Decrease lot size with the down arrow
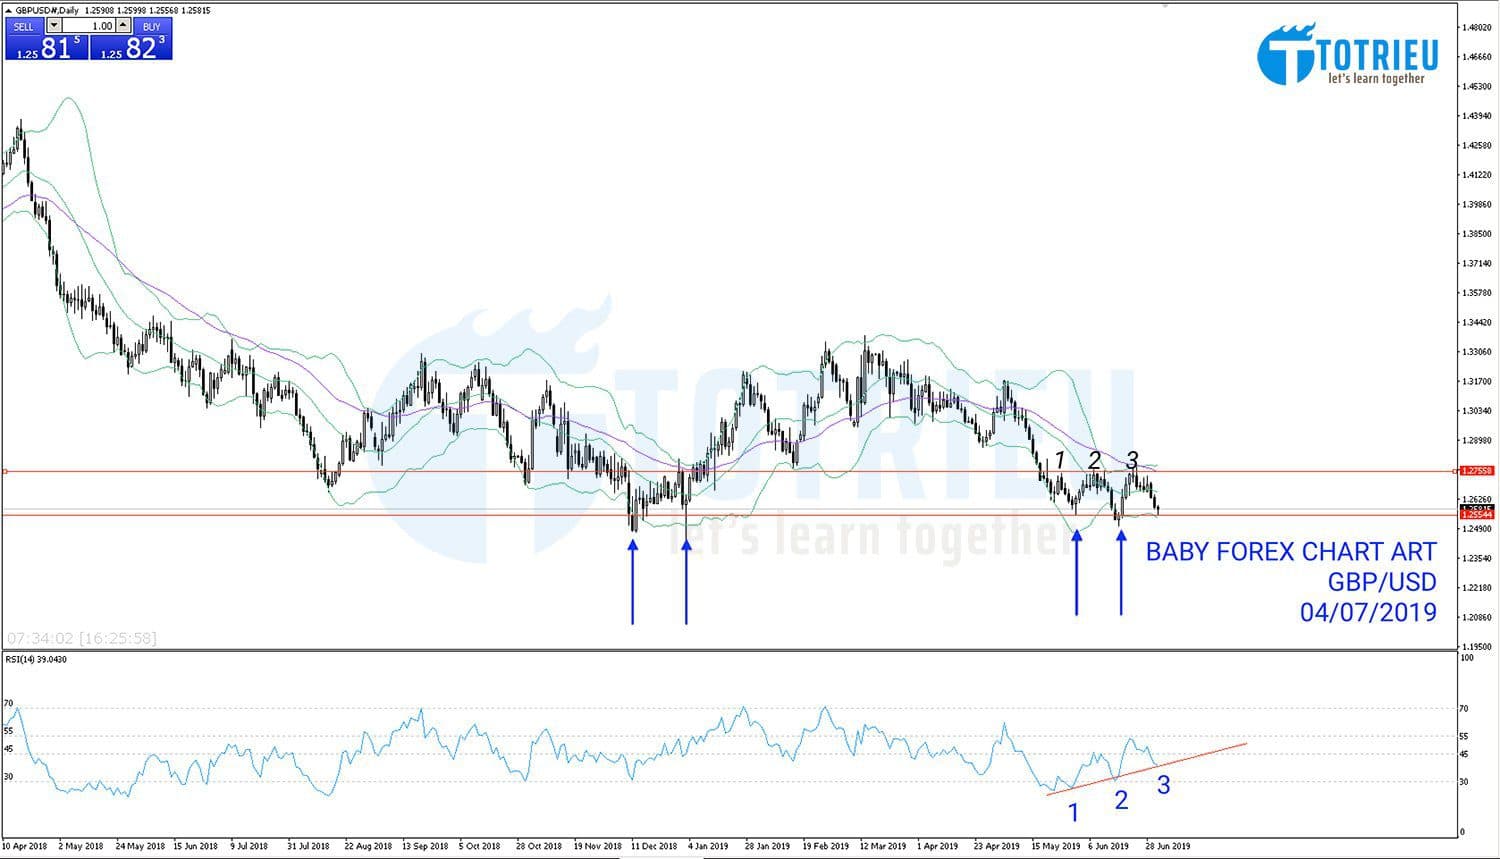The image size is (1500, 859). (x=53, y=25)
